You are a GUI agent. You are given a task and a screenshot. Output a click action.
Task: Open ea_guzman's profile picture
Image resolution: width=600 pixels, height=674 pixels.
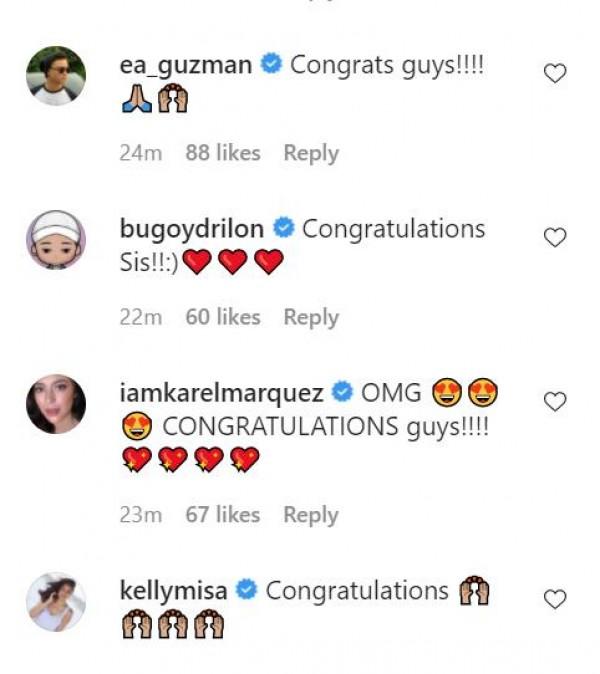pos(55,76)
